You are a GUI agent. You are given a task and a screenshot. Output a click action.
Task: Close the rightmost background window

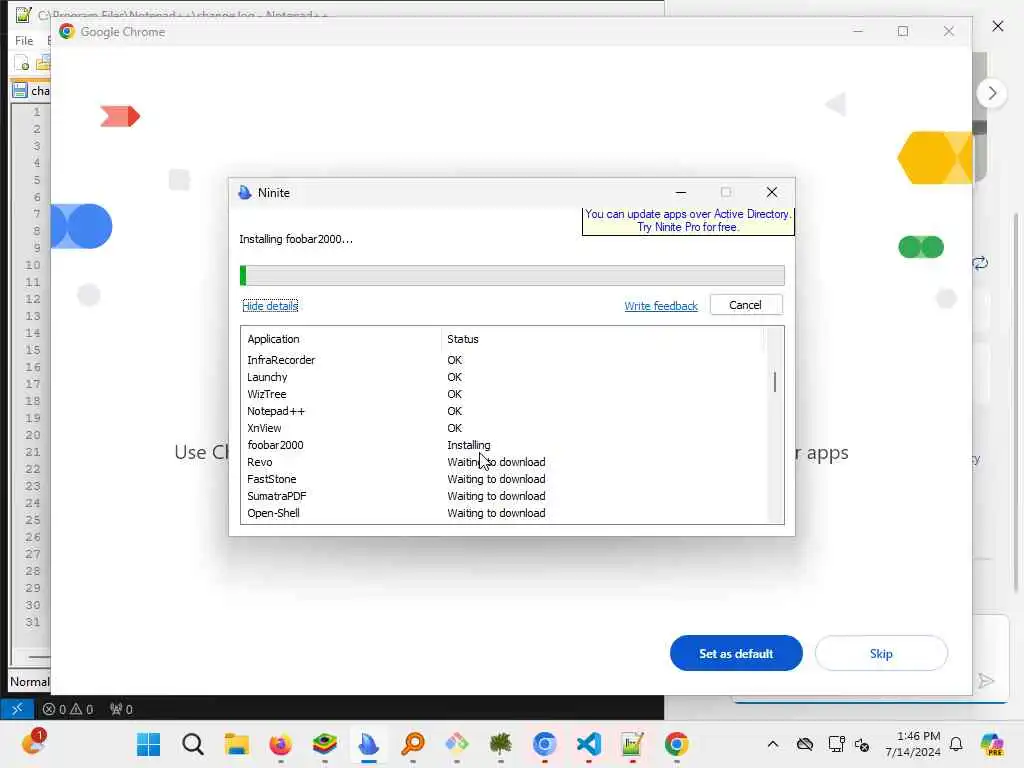997,26
